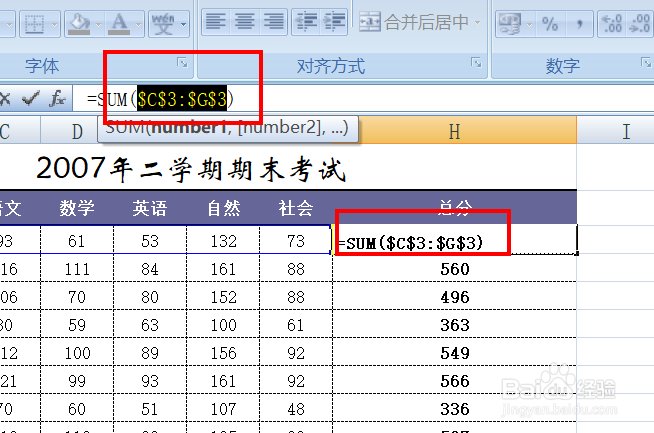The width and height of the screenshot is (654, 433).
Task: Select the total cell 560
Action: coord(455,269)
